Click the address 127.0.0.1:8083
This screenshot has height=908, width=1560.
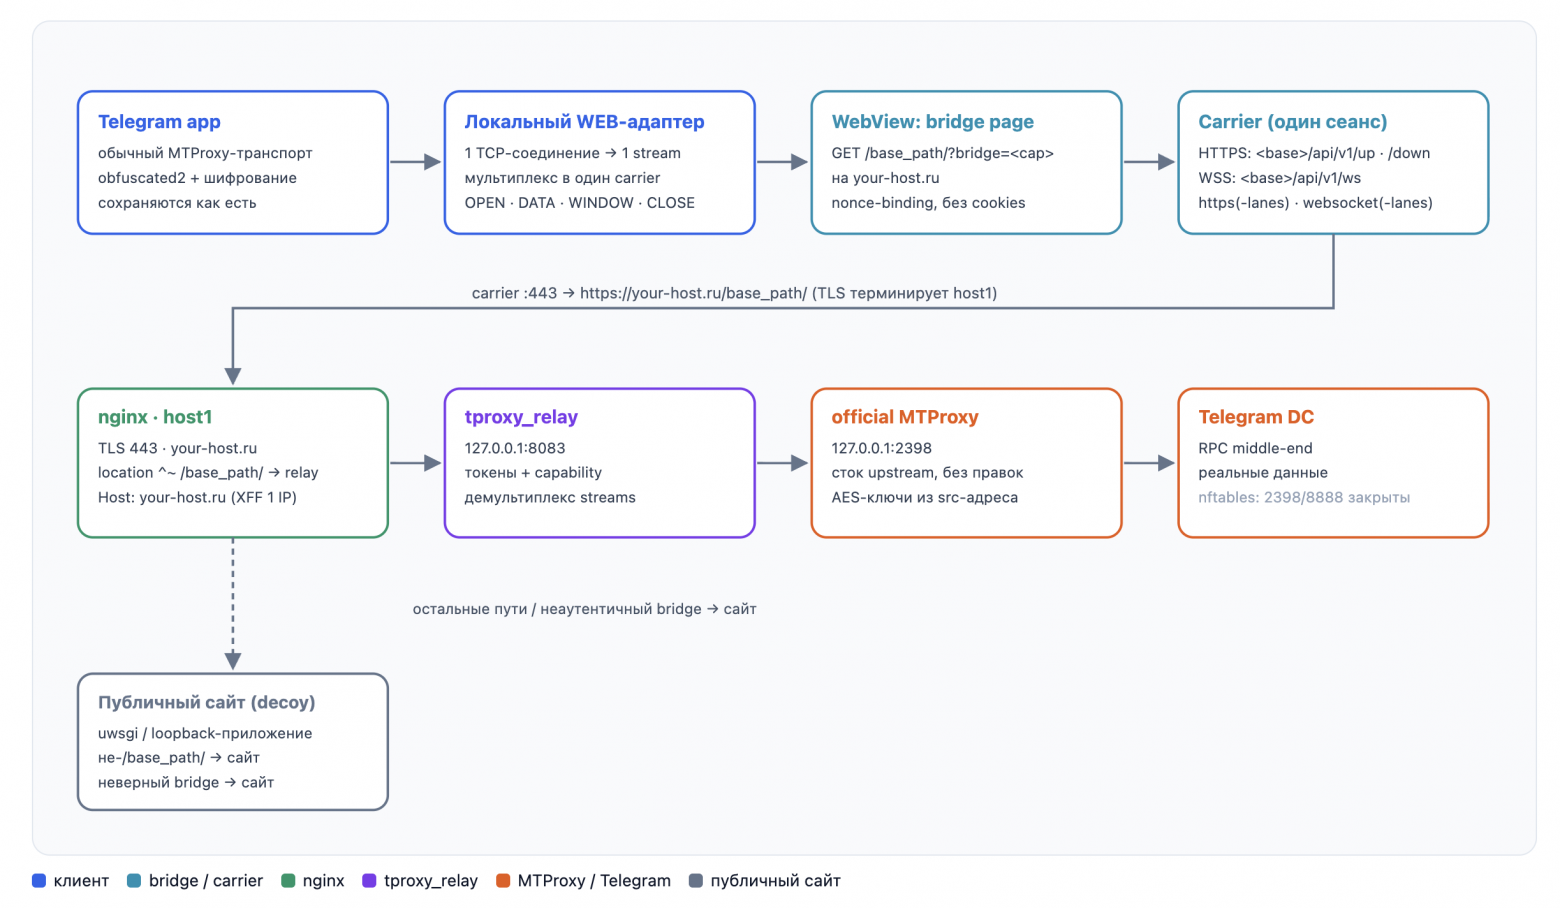point(515,448)
